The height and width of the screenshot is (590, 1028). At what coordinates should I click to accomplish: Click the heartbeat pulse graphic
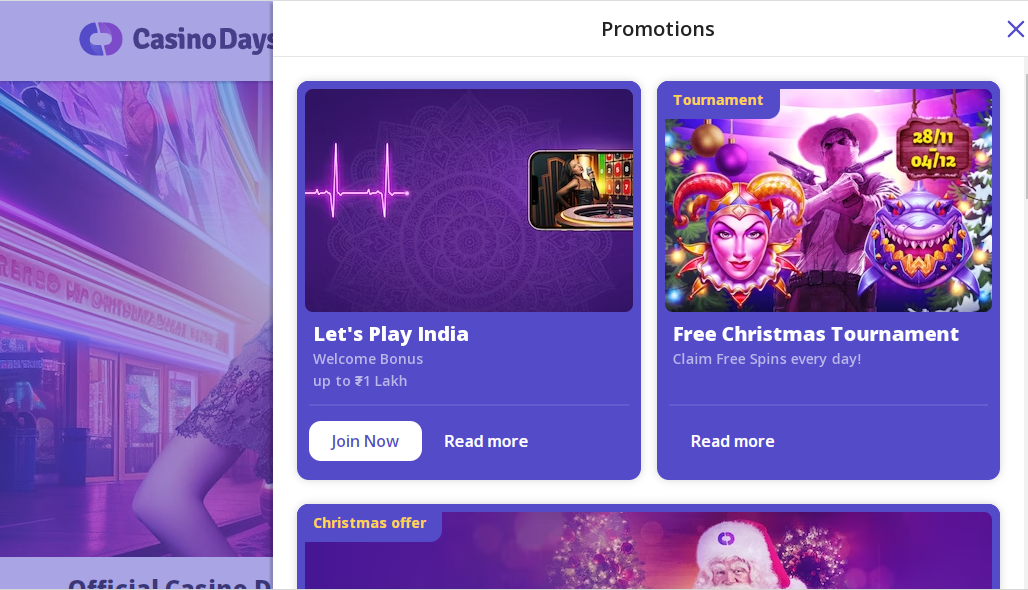tap(357, 182)
